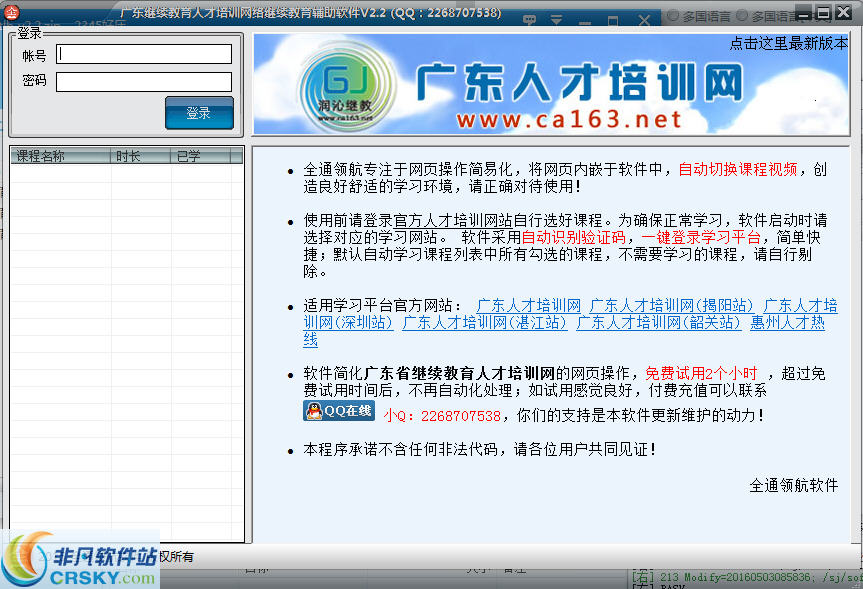Click the 帐号 account input field
863x589 pixels.
pyautogui.click(x=144, y=54)
